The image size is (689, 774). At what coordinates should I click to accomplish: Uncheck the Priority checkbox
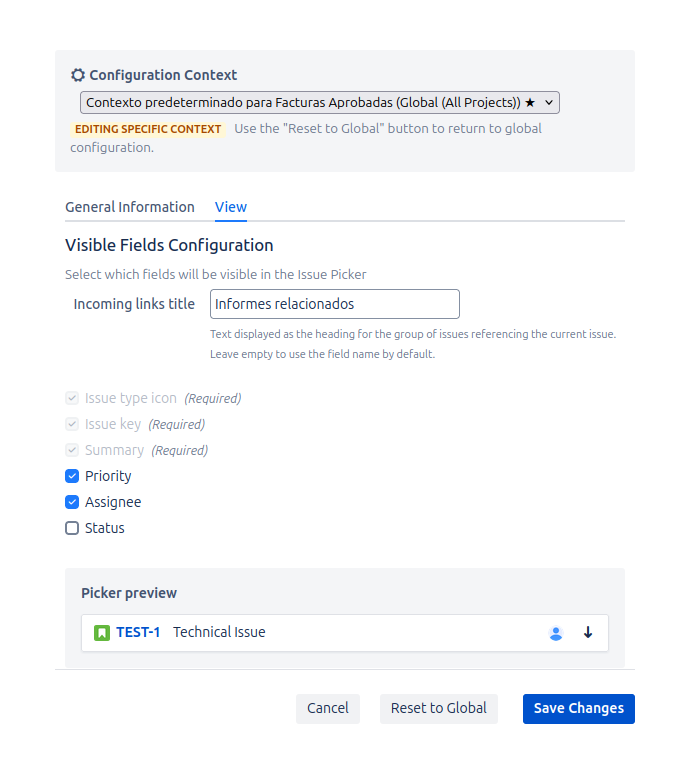tap(72, 477)
